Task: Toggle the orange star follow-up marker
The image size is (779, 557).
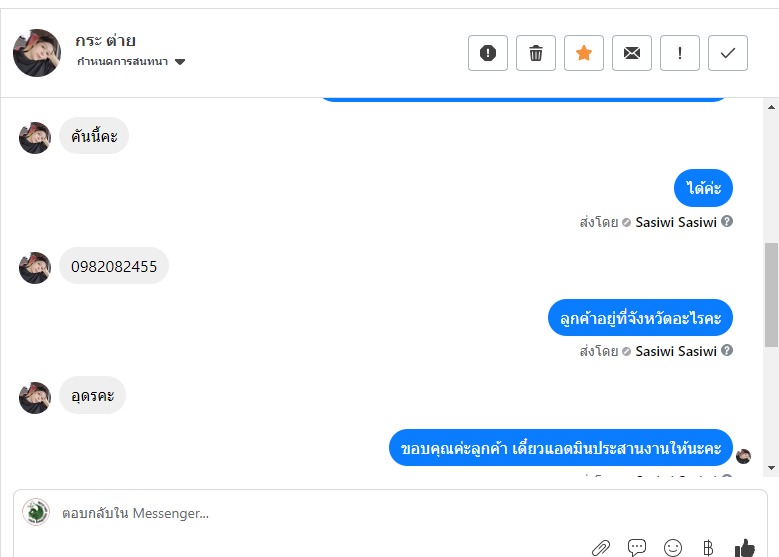Action: point(584,53)
